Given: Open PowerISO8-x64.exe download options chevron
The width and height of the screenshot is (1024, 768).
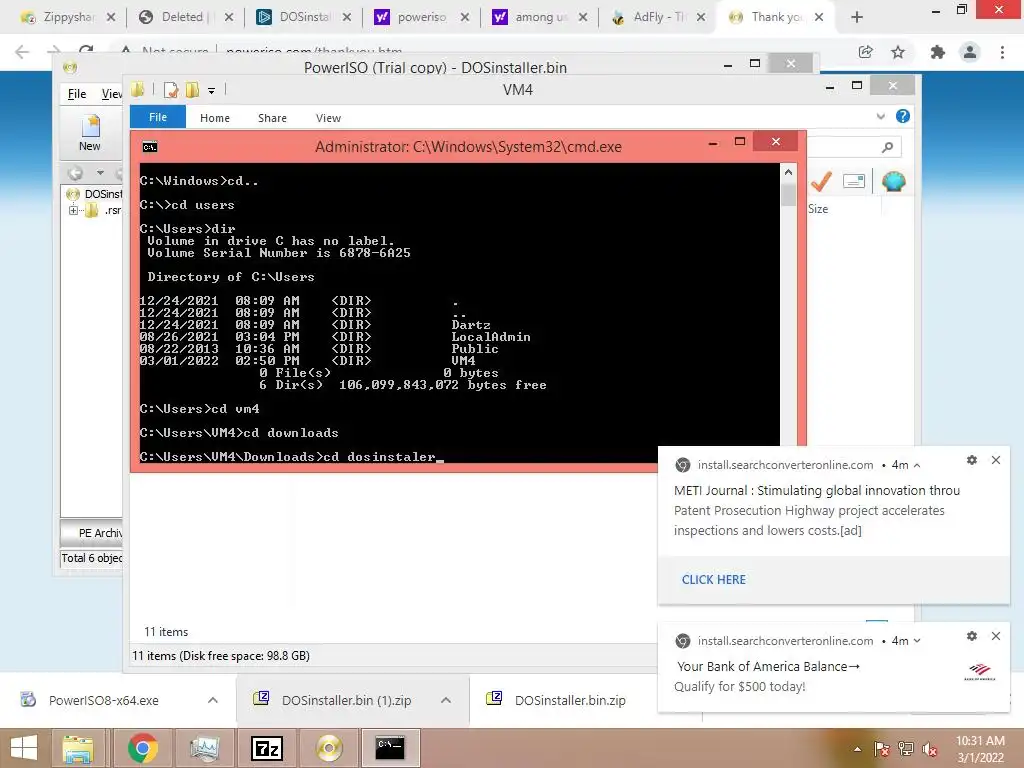Looking at the screenshot, I should 213,700.
